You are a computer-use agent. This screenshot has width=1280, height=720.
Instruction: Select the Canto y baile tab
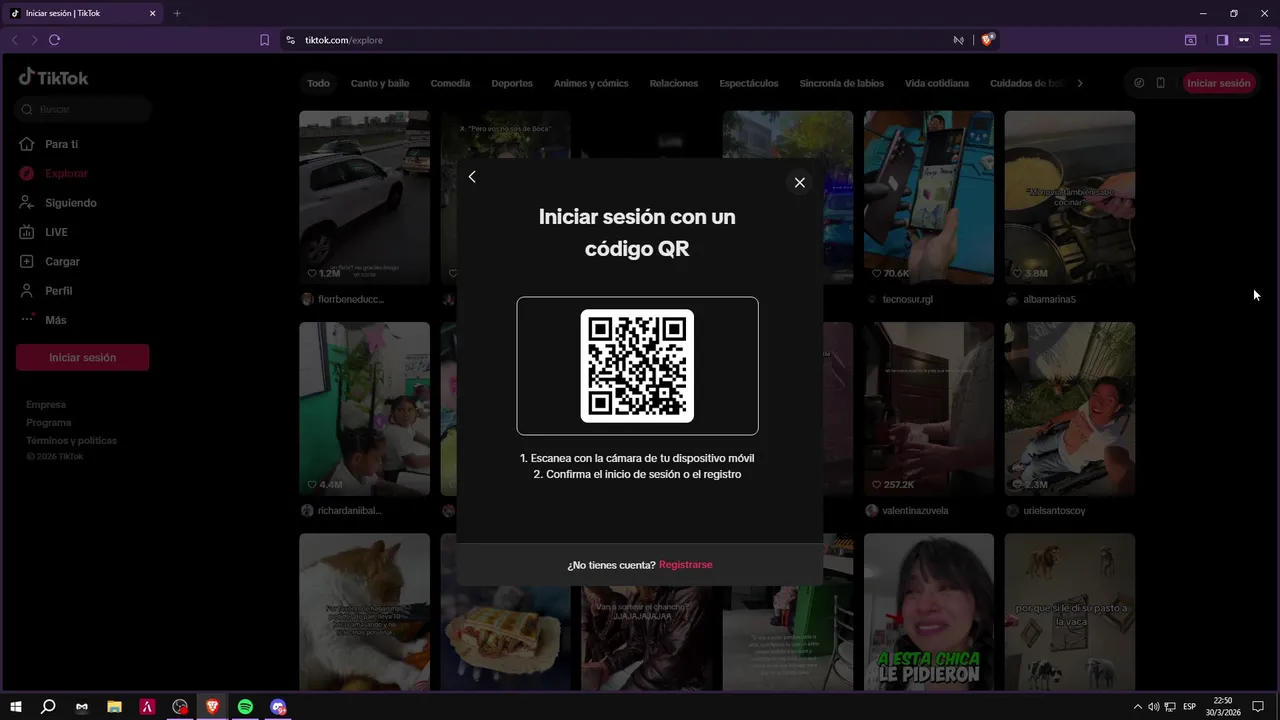(380, 83)
